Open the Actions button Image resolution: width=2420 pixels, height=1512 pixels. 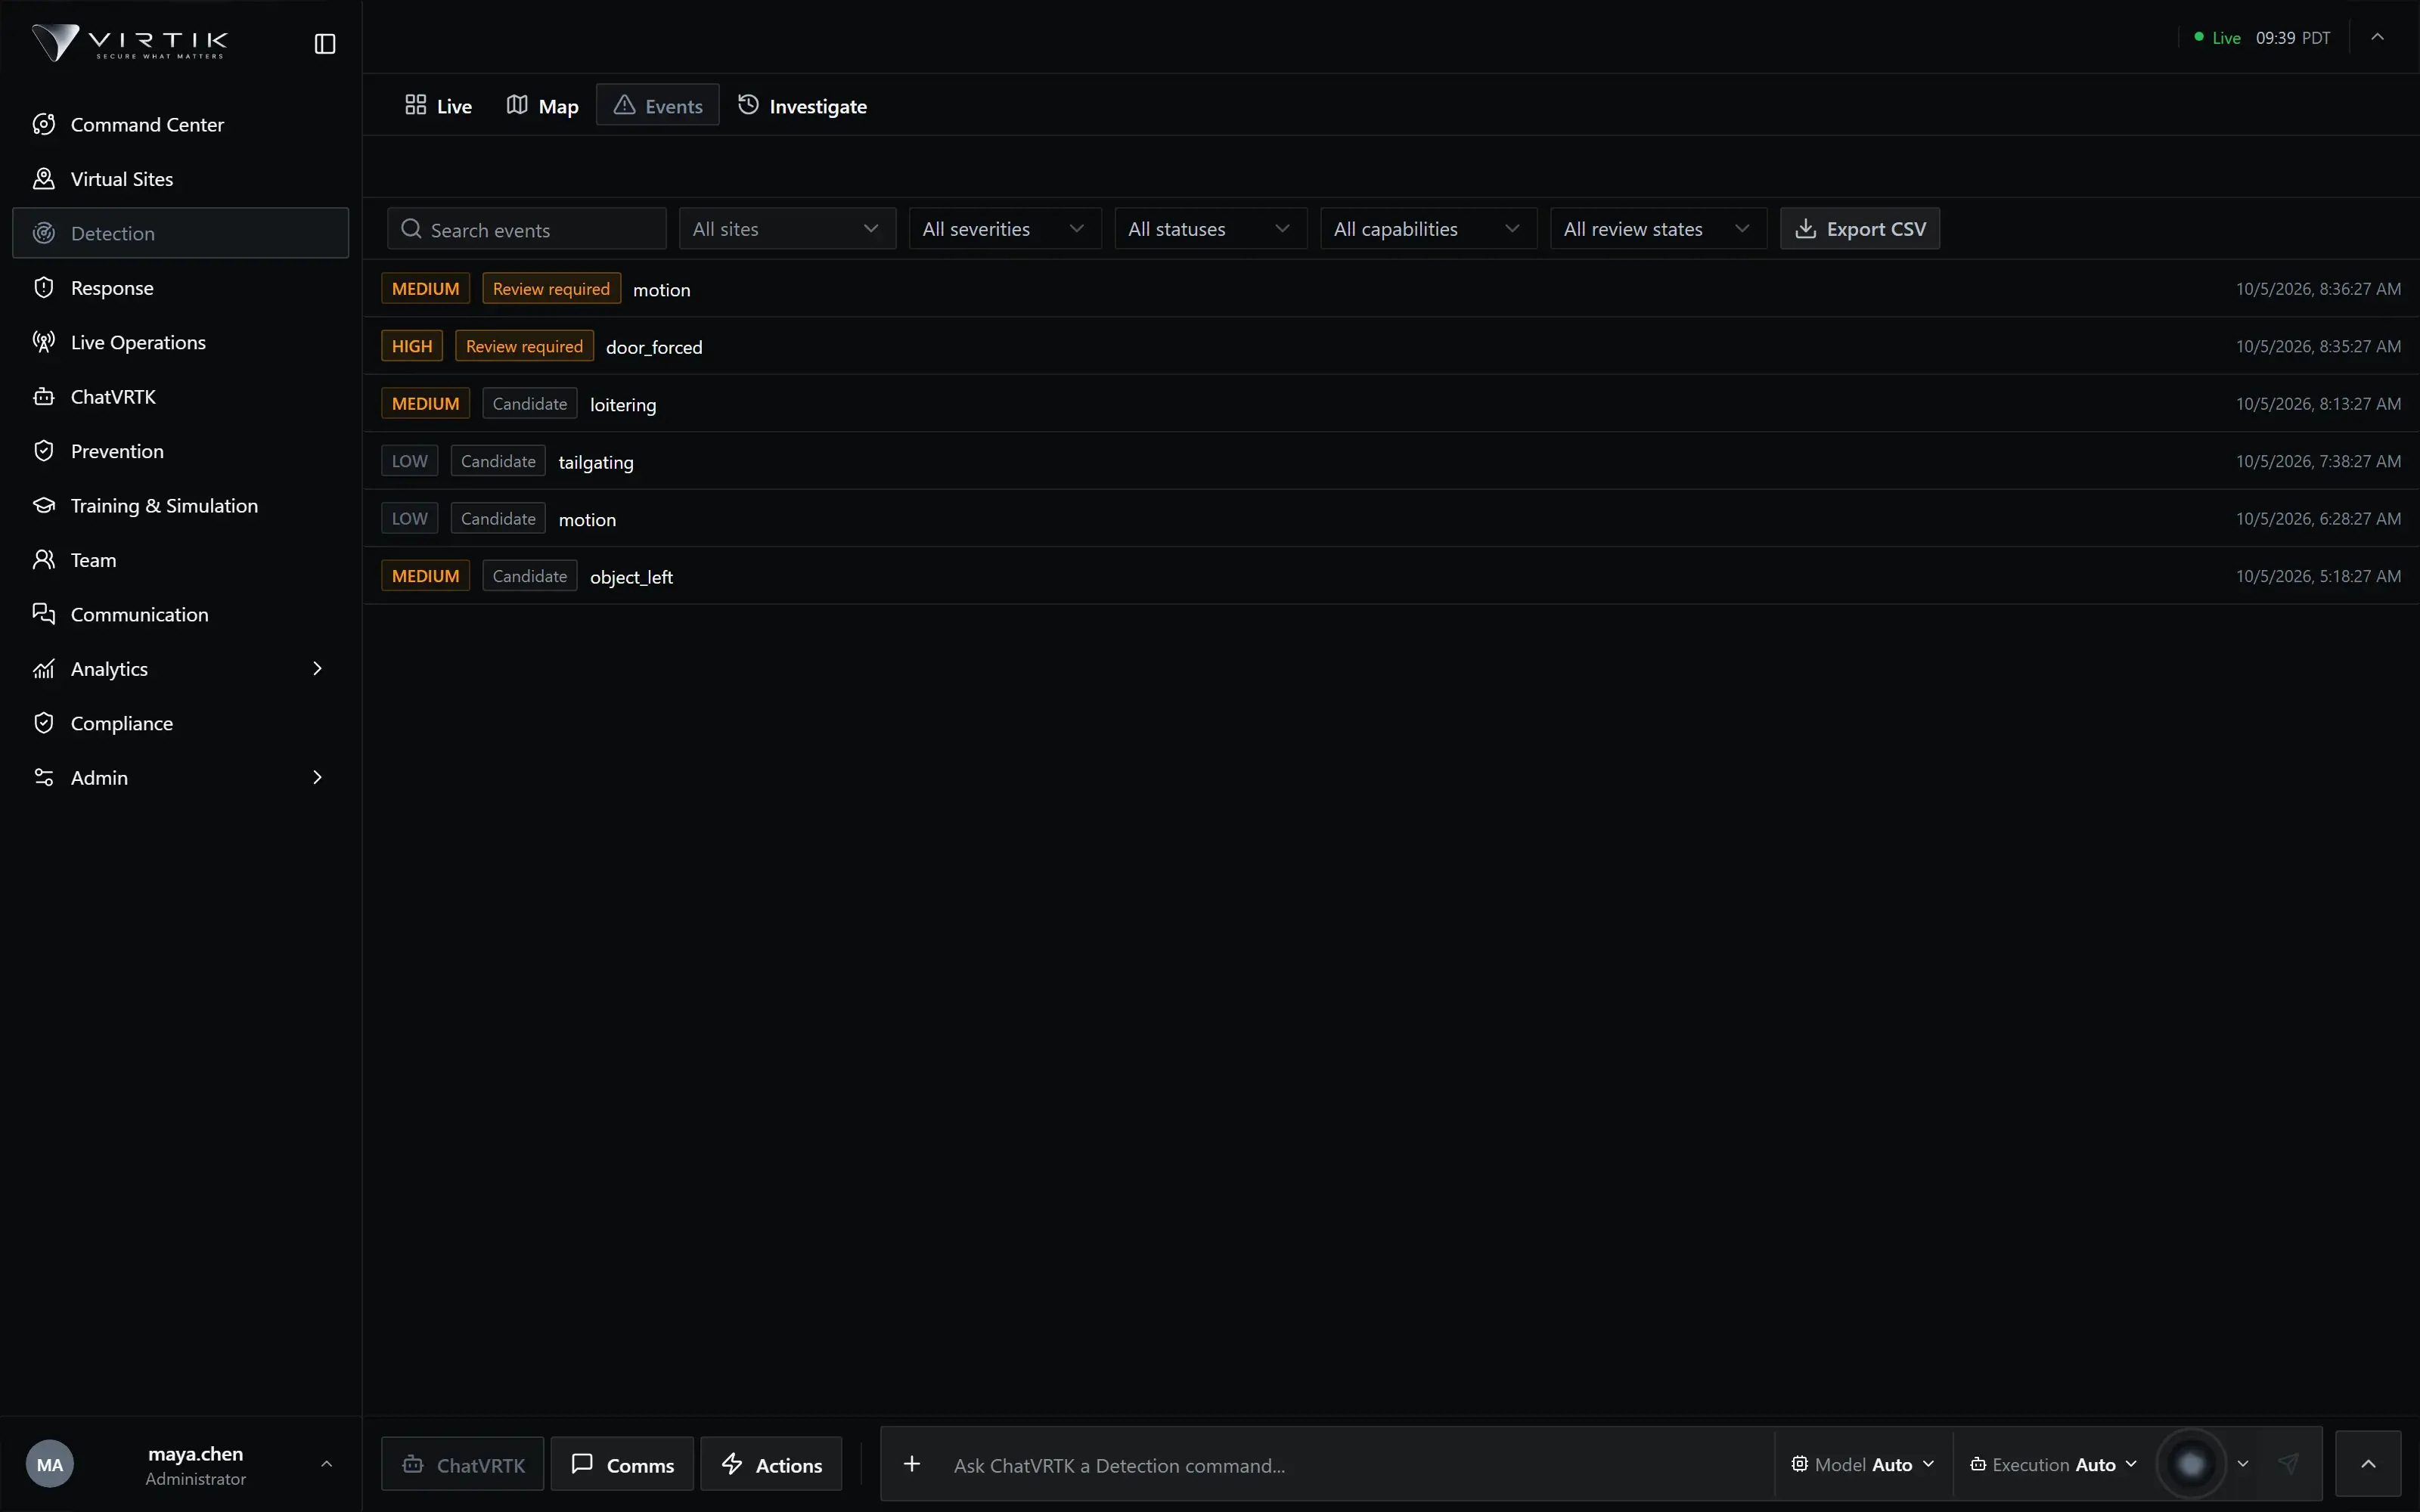point(771,1465)
